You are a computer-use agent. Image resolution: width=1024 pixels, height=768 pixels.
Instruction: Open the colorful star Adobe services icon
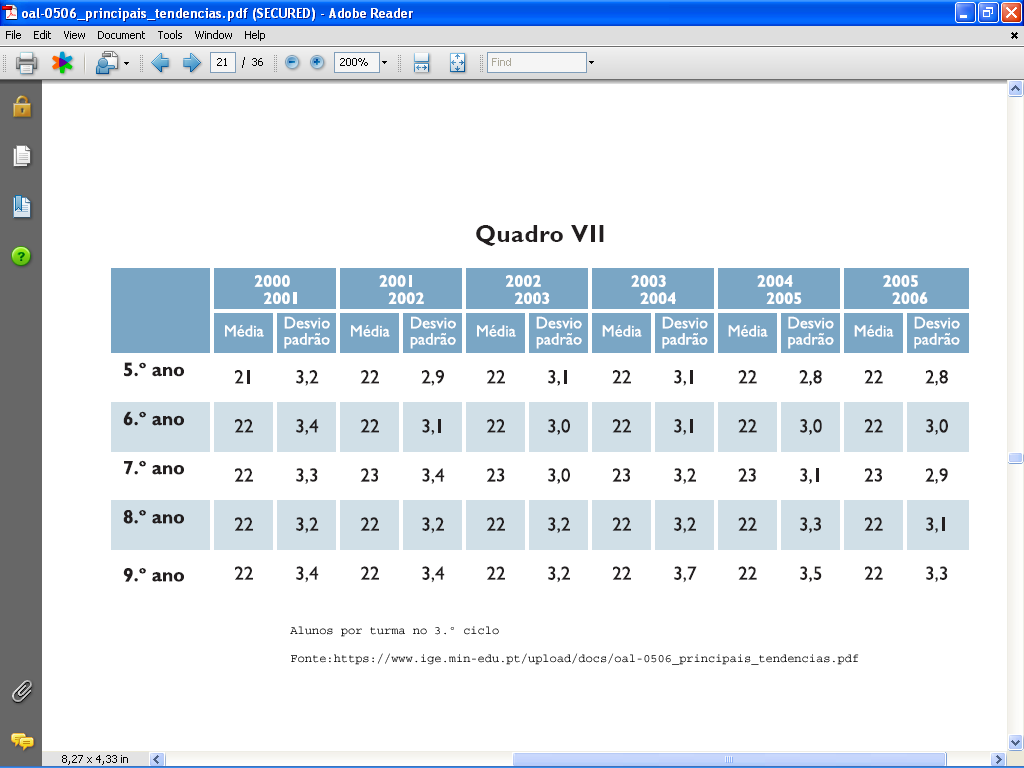(x=62, y=63)
